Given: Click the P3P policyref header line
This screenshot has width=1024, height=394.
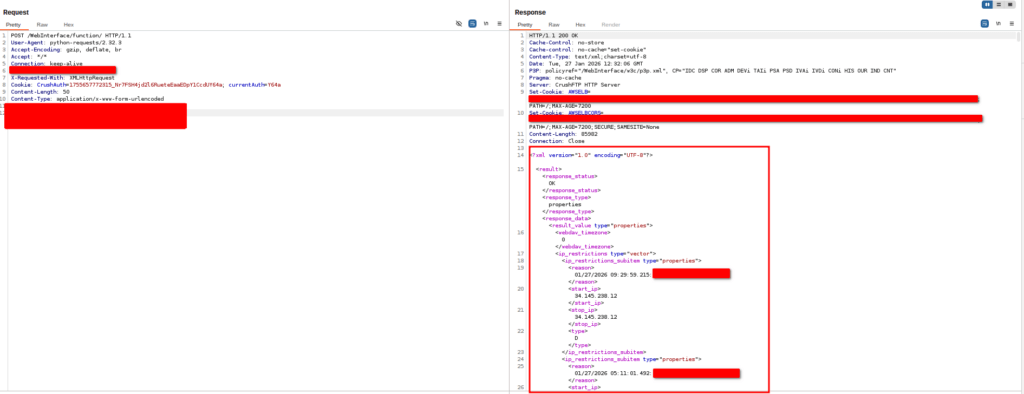Looking at the screenshot, I should [x=712, y=71].
